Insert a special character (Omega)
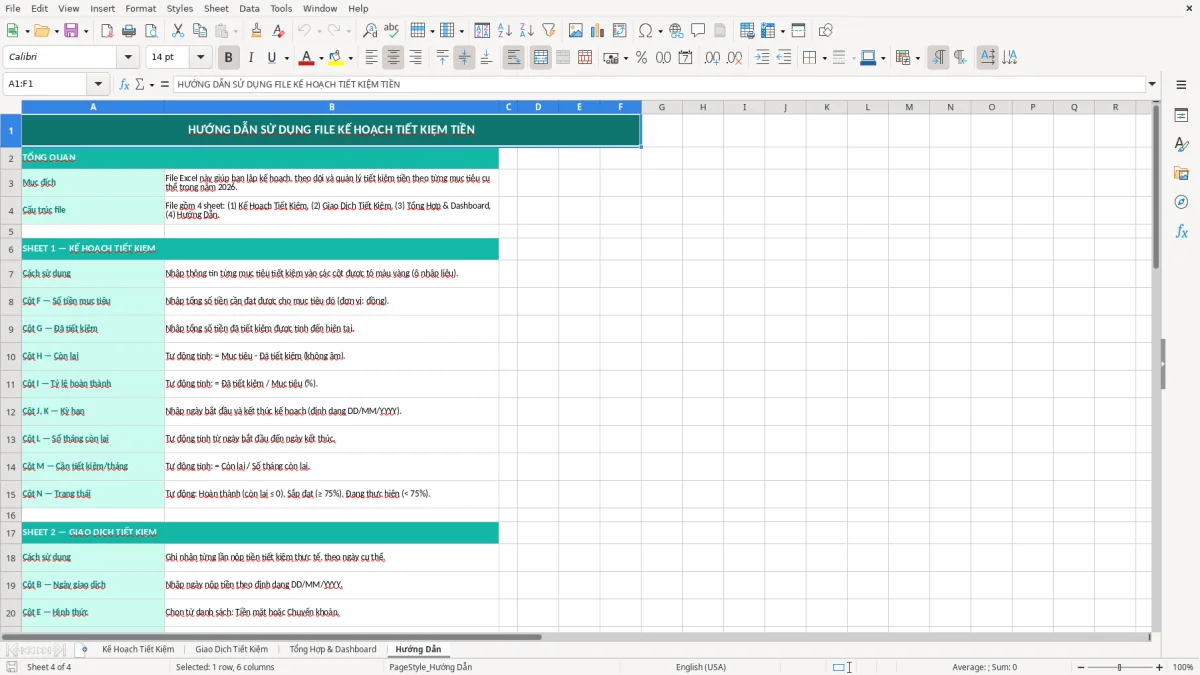This screenshot has height=675, width=1200. (x=646, y=31)
